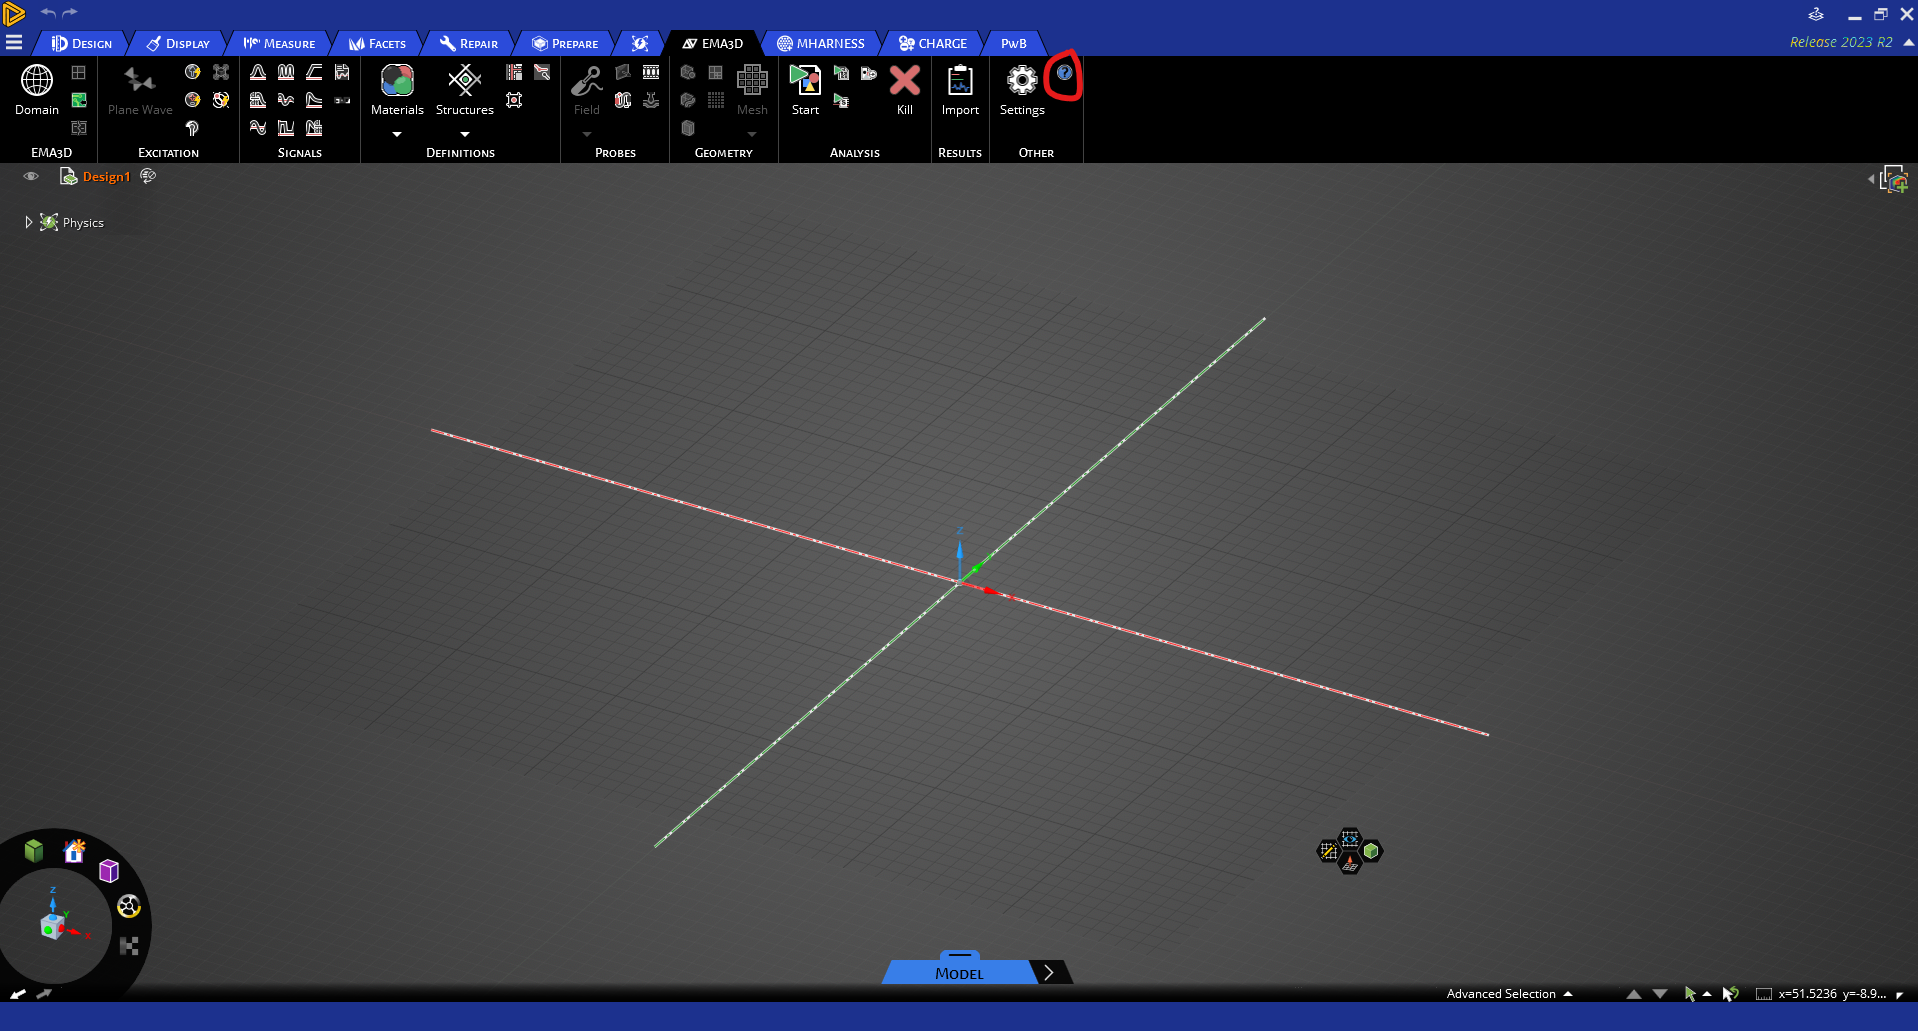Click the Structures definitions icon
Image resolution: width=1918 pixels, height=1031 pixels.
coord(464,82)
